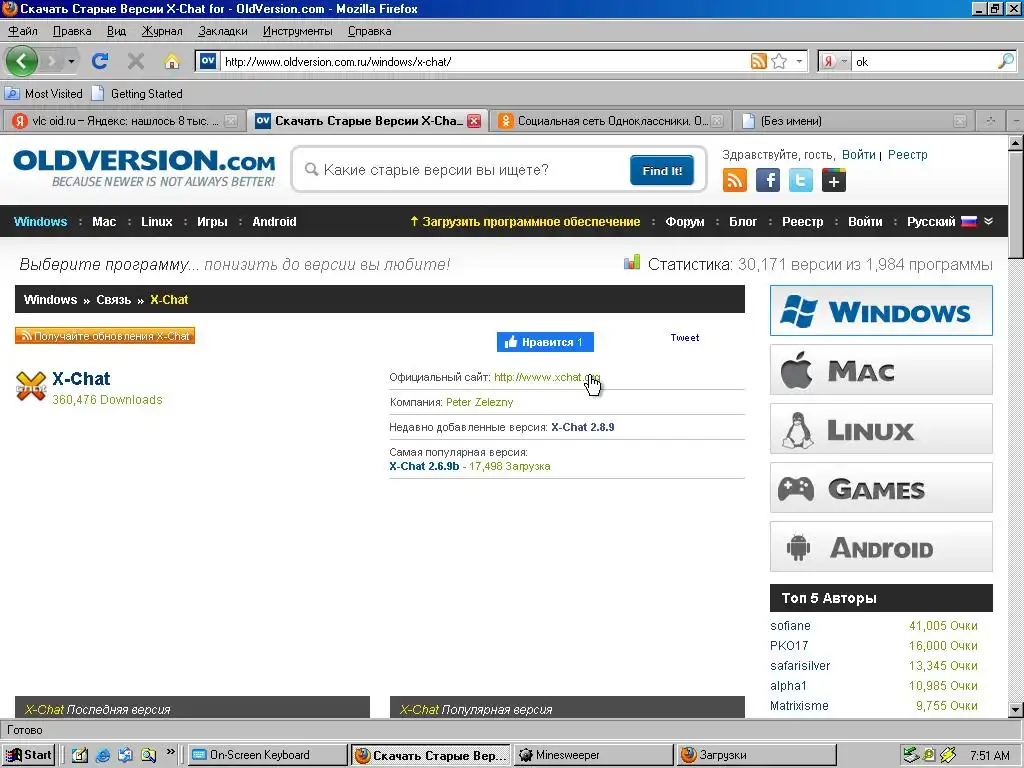Screen dimensions: 1024x768
Task: Open the Журнал menu
Action: 162,31
